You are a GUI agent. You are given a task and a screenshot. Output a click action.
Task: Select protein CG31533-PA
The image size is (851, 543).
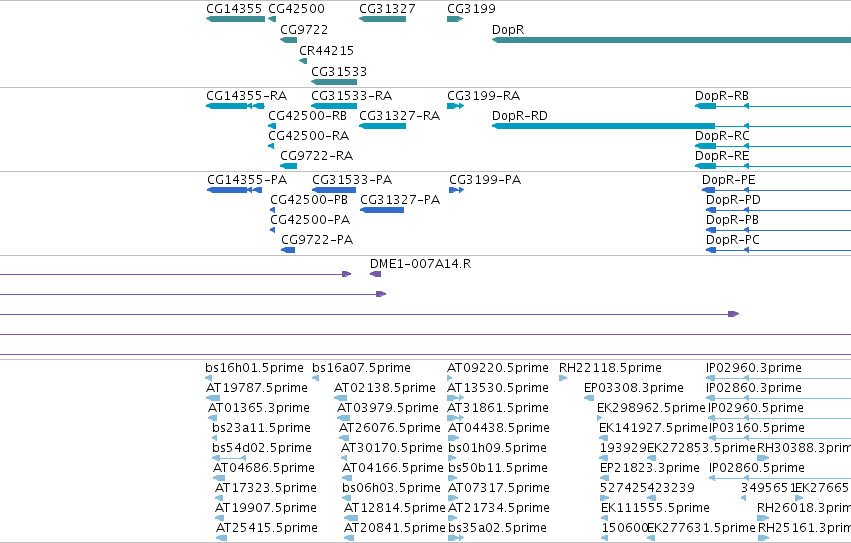click(334, 190)
